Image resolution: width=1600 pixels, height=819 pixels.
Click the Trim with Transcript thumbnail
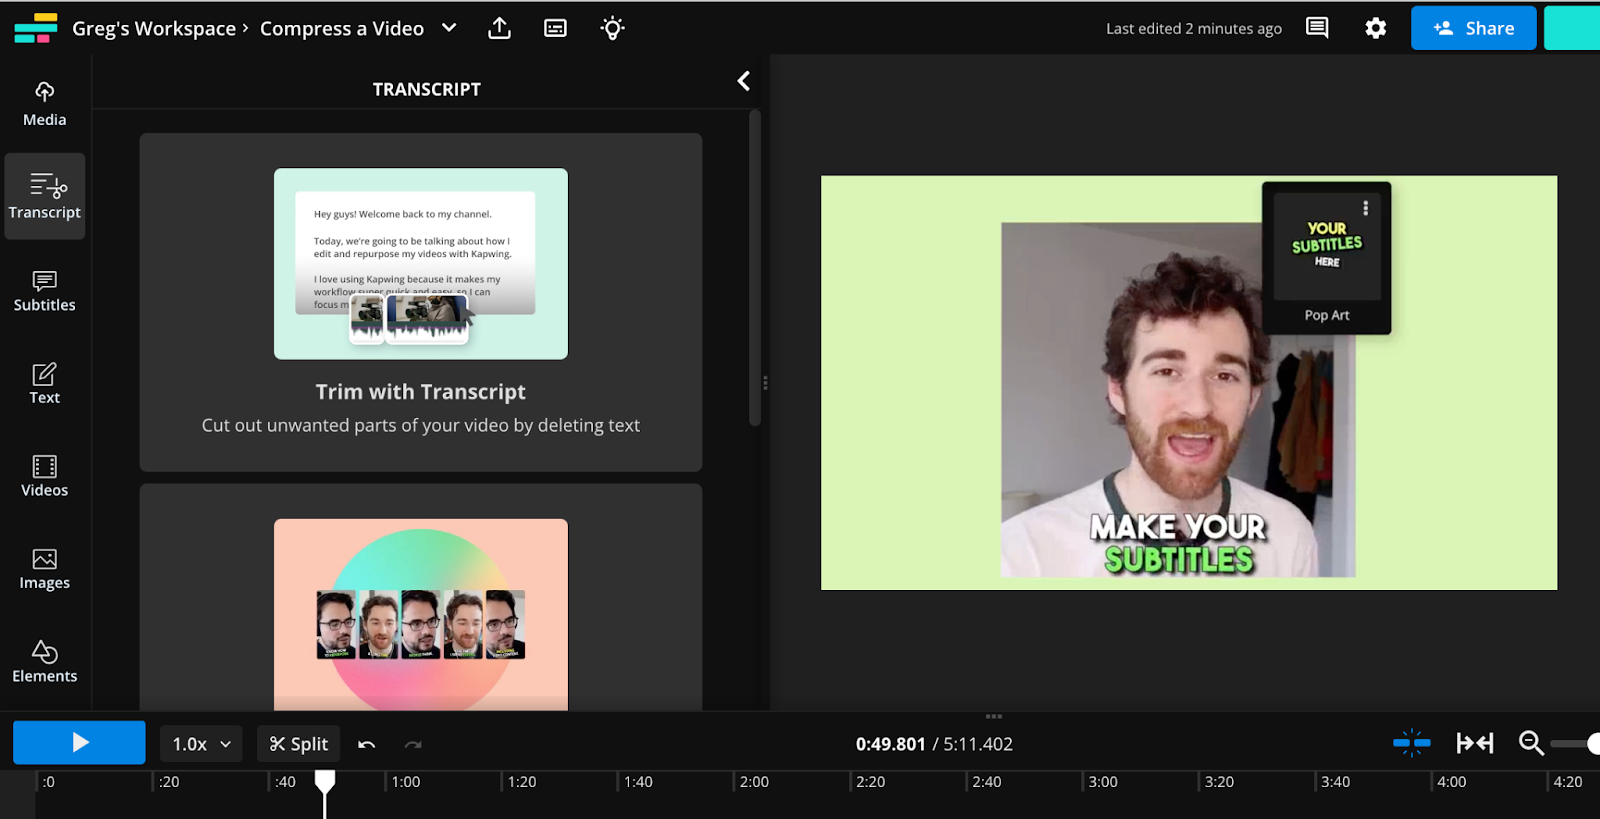tap(421, 264)
